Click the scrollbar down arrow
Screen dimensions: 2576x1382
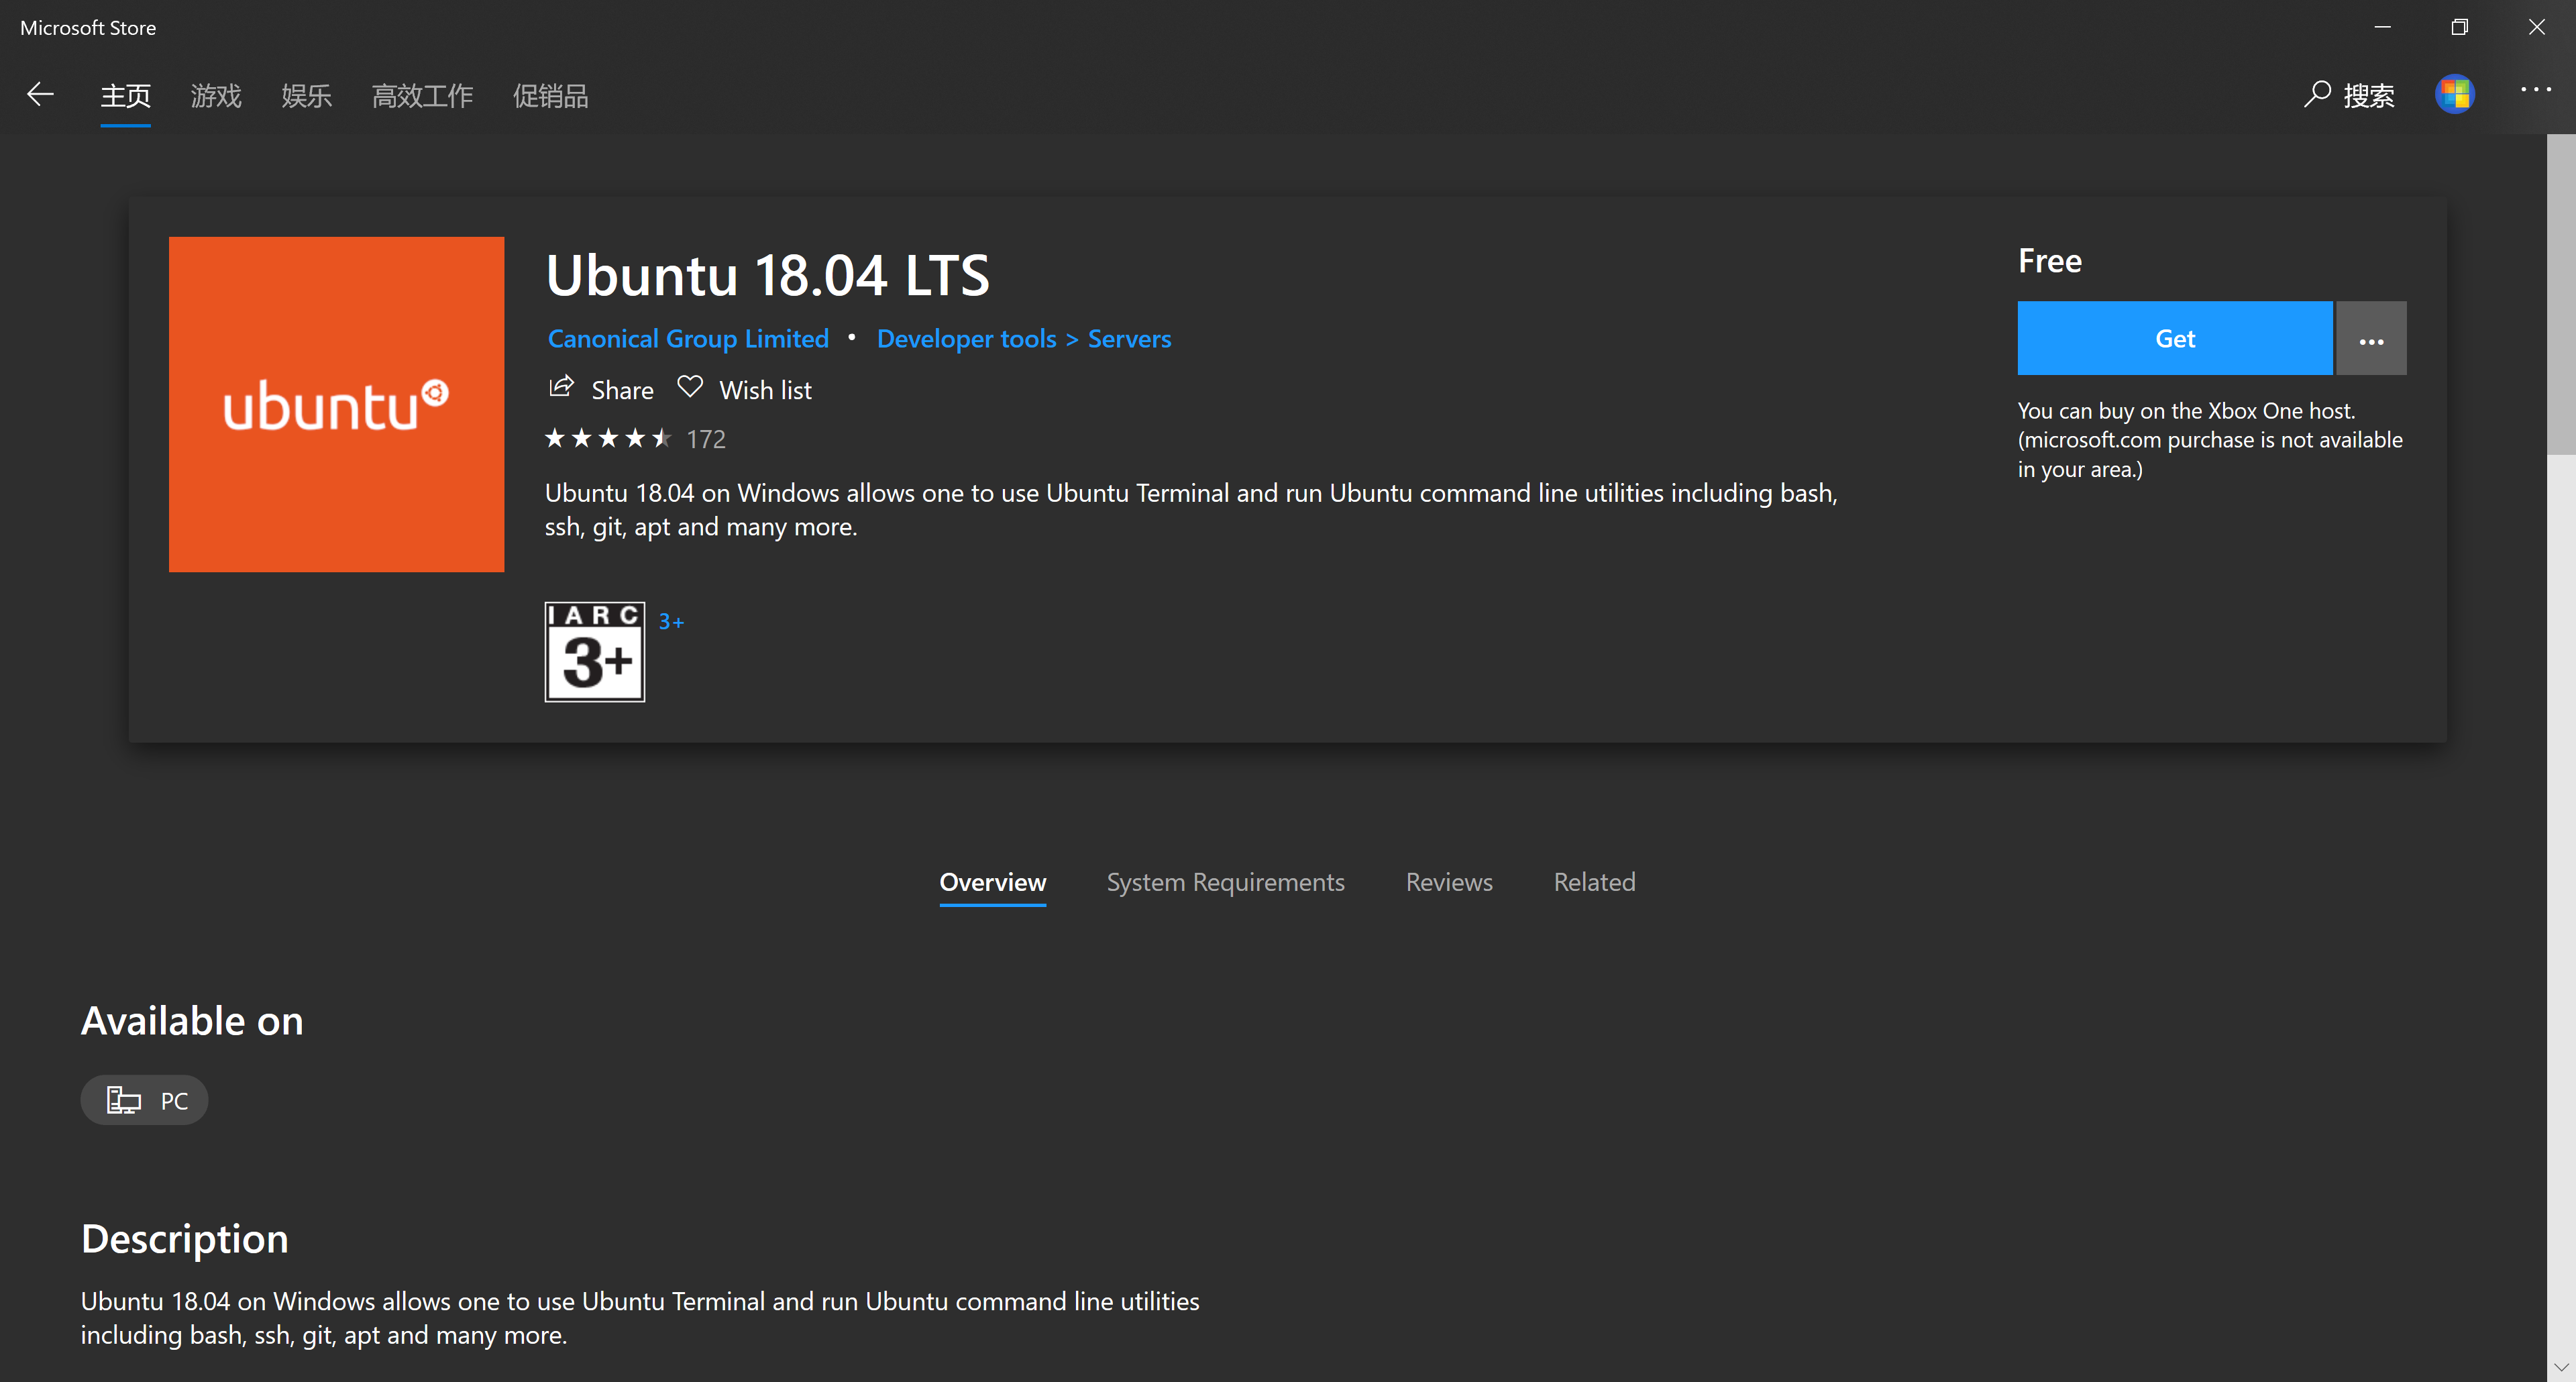2561,1367
